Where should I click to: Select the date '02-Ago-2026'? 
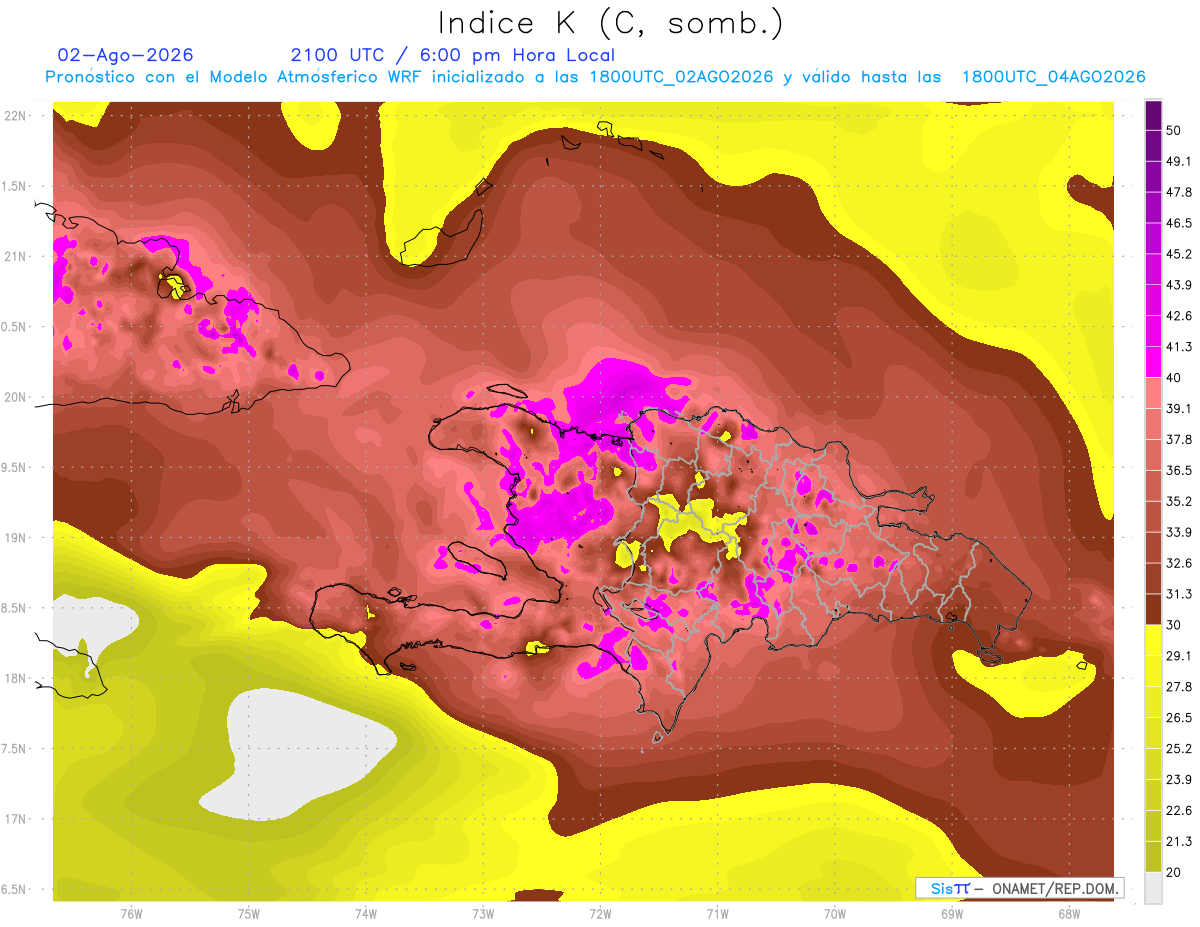[126, 55]
